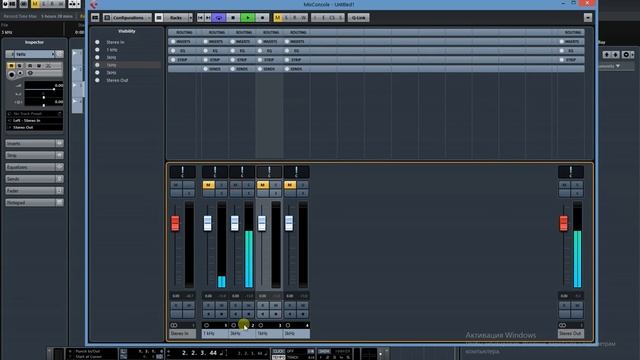Click the stereo link icon above Stereo Out name
Screen dimensions: 640x360
(562, 325)
